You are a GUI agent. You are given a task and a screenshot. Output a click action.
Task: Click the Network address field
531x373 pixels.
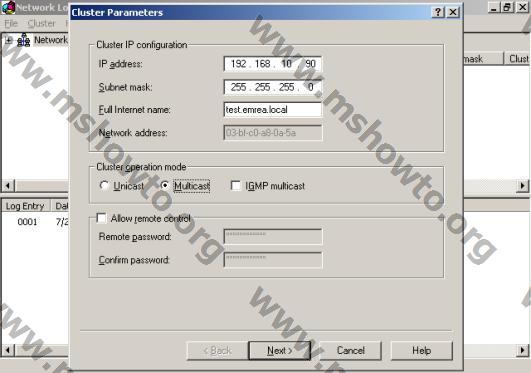tap(273, 133)
